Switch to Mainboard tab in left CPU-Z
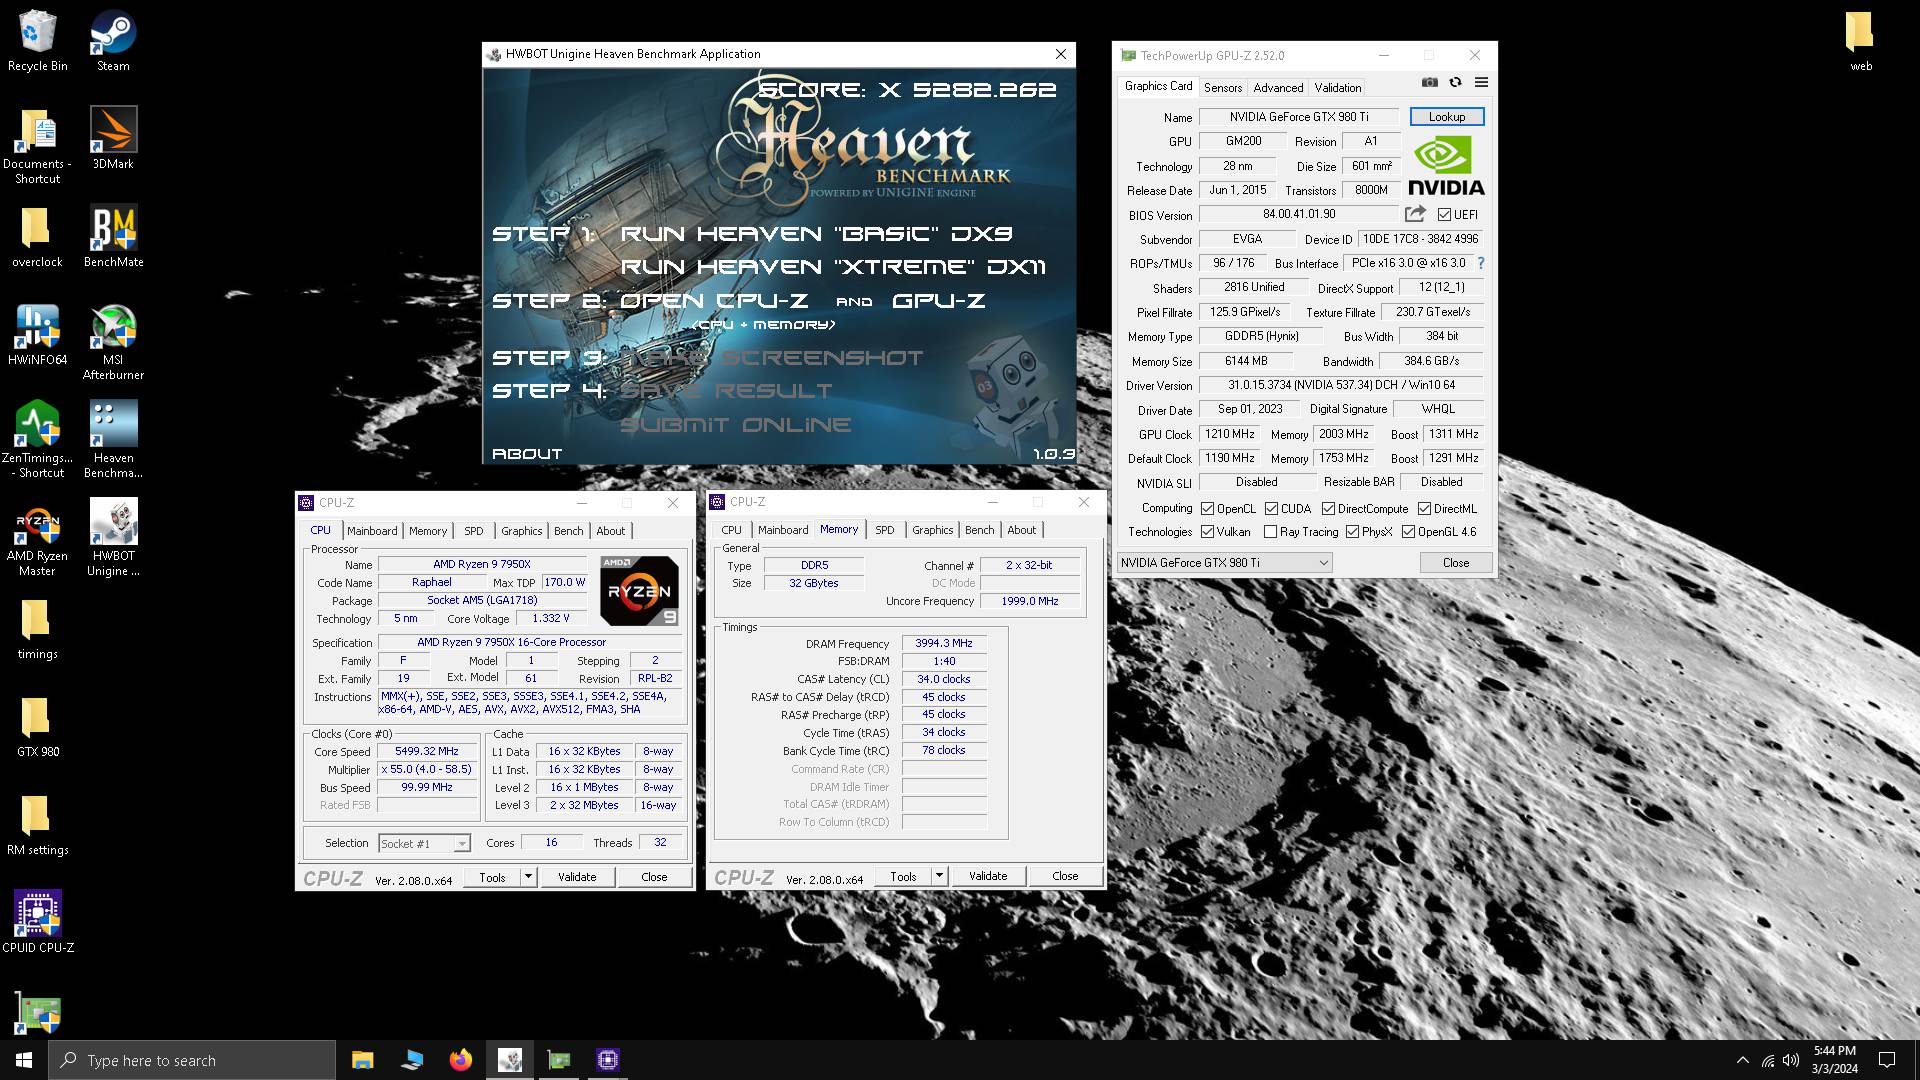Screen dimensions: 1920x1080 pyautogui.click(x=372, y=531)
